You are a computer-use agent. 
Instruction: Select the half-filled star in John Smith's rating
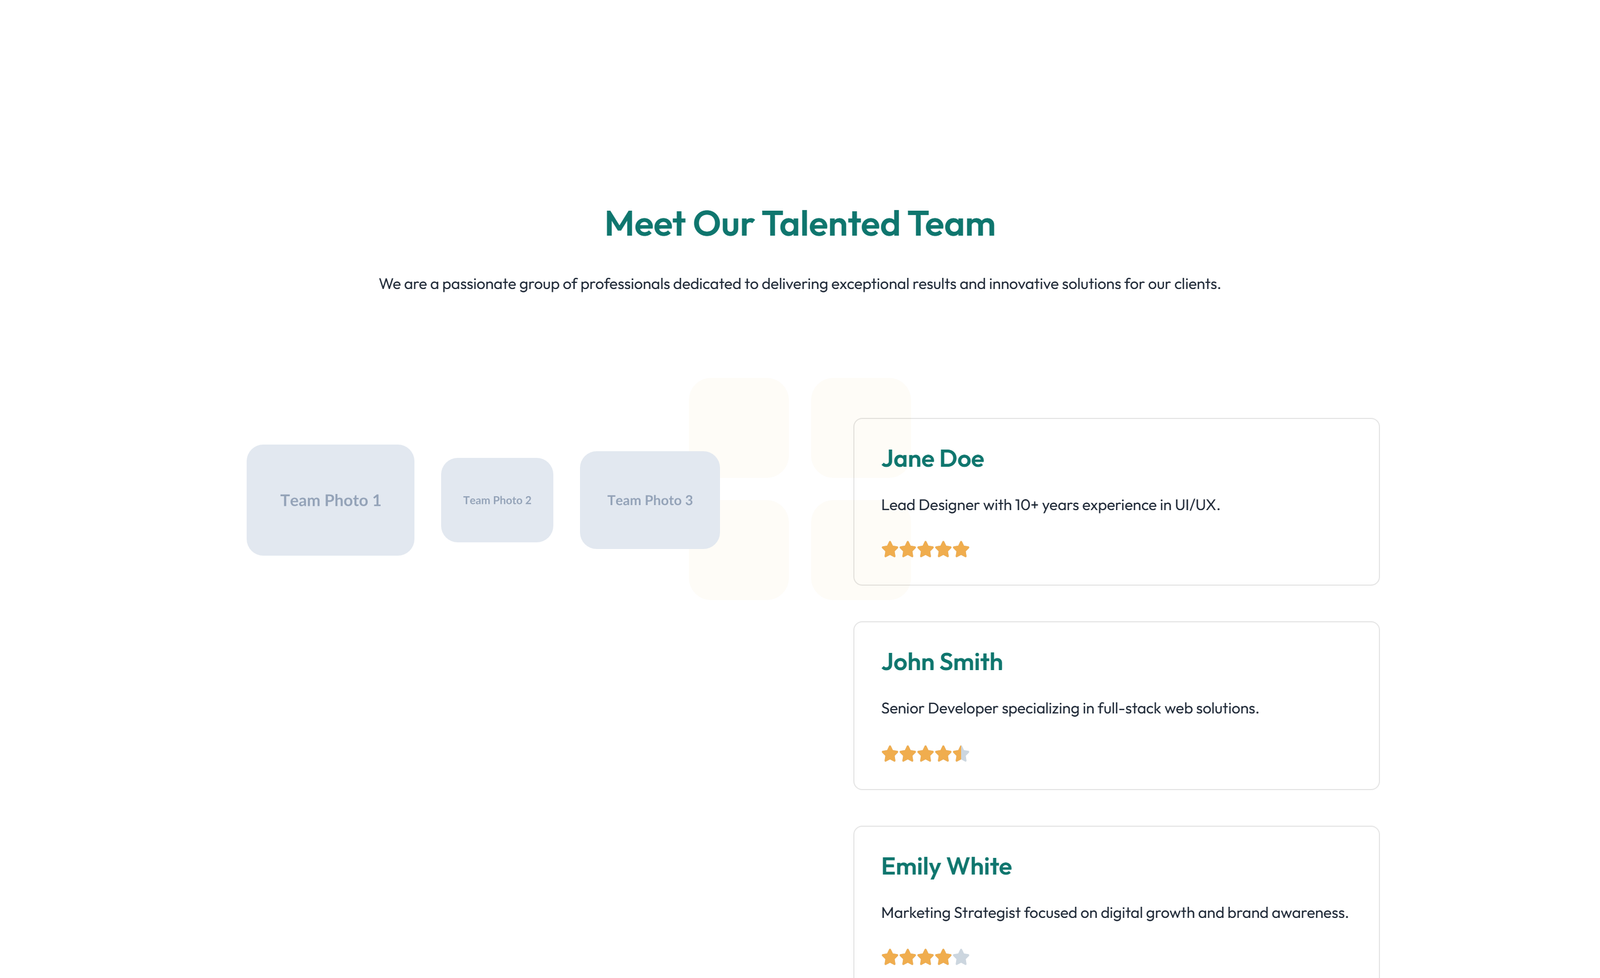click(961, 753)
